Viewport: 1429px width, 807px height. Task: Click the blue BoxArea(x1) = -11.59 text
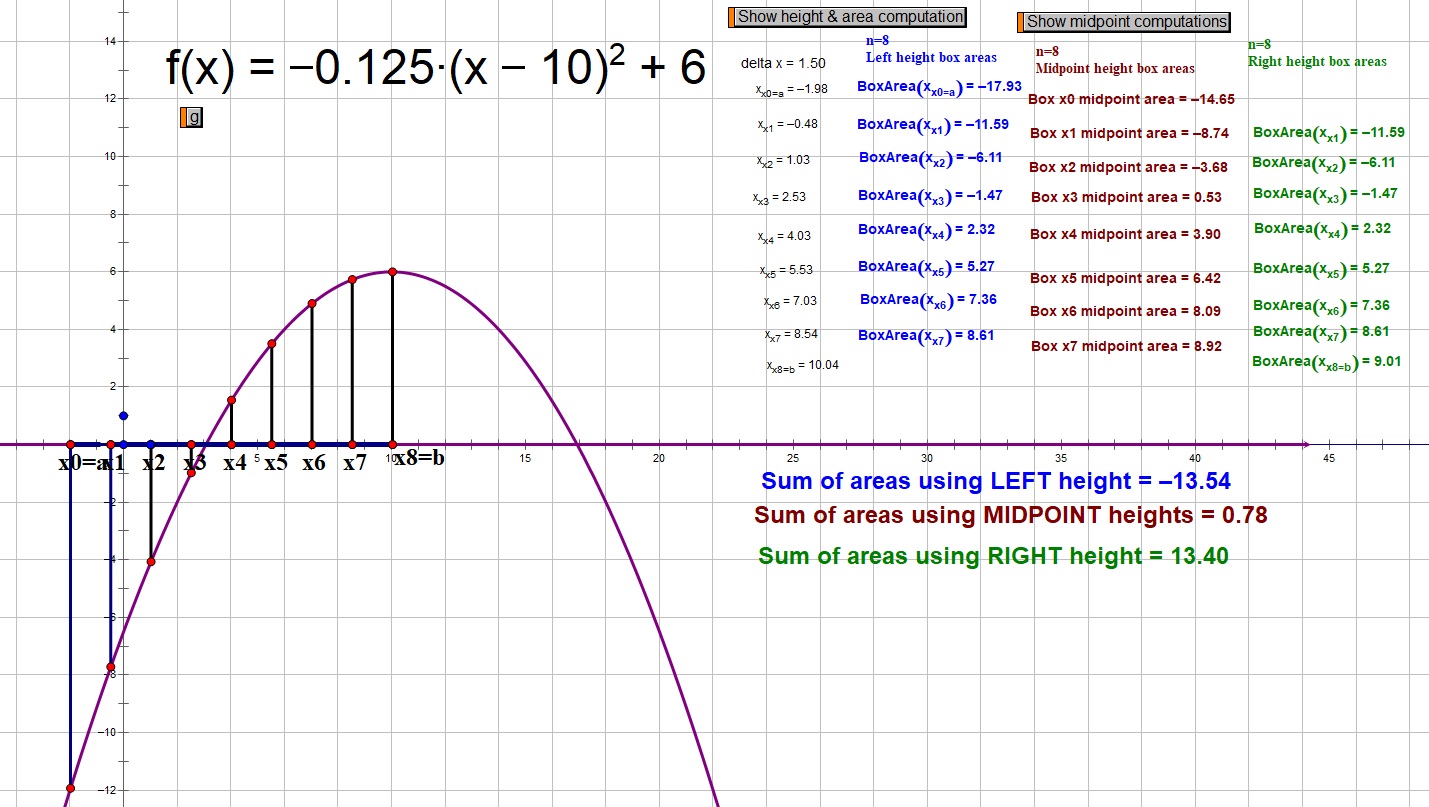(933, 125)
